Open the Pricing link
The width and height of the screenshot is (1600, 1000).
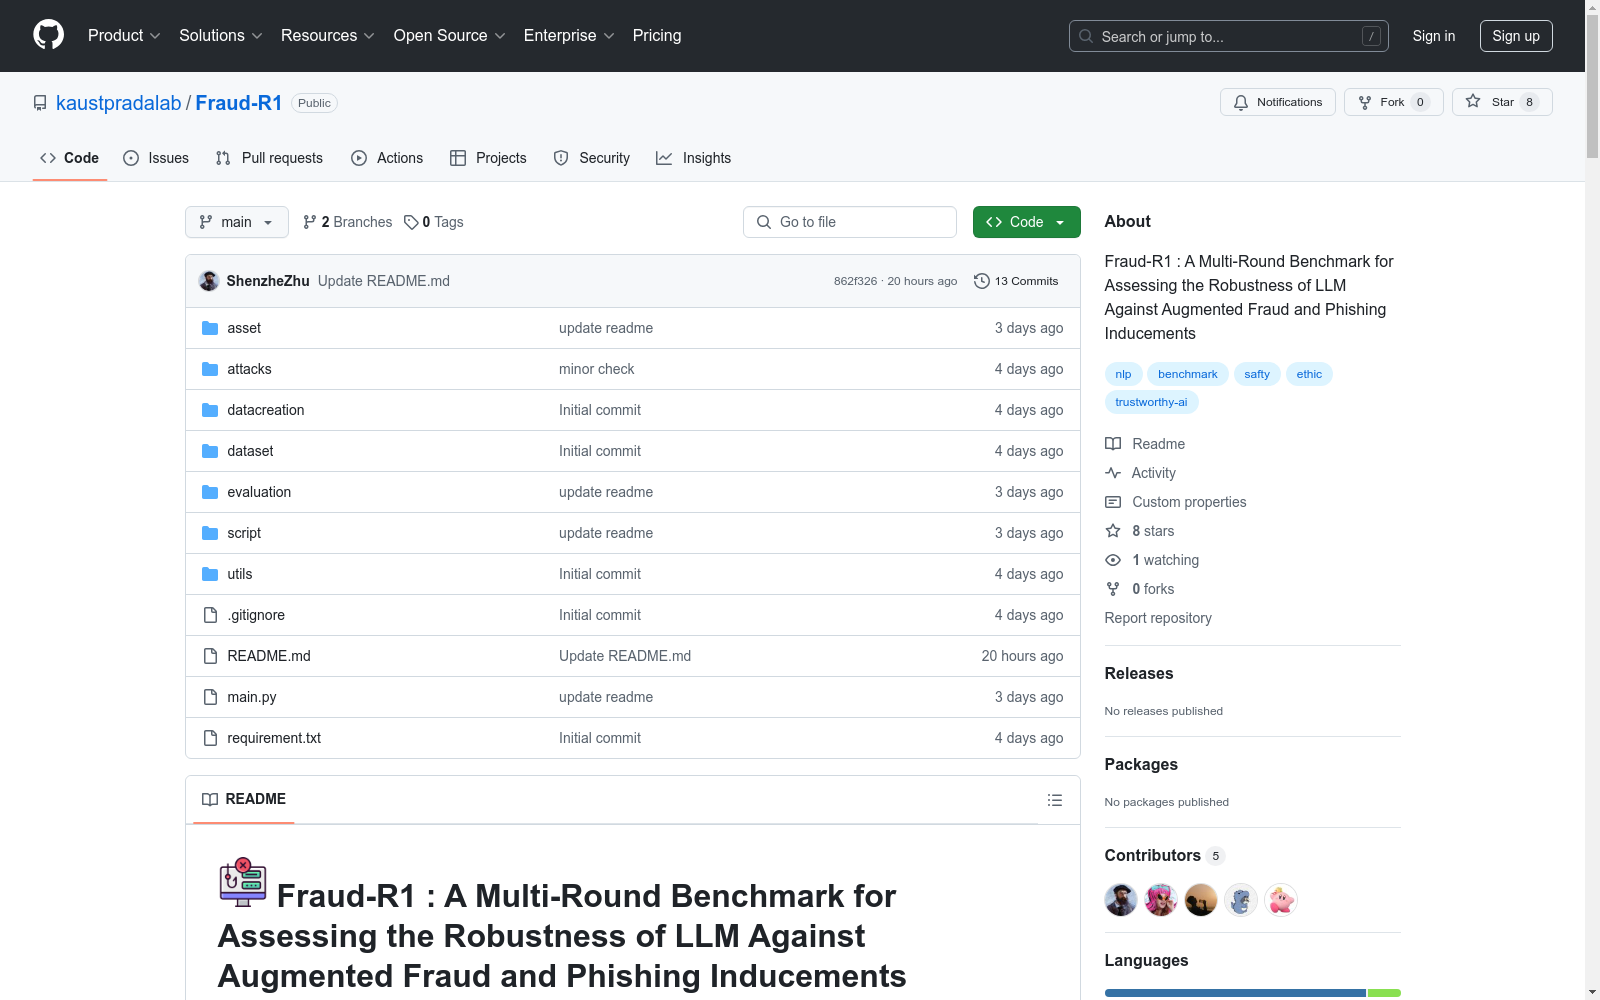[x=657, y=35]
